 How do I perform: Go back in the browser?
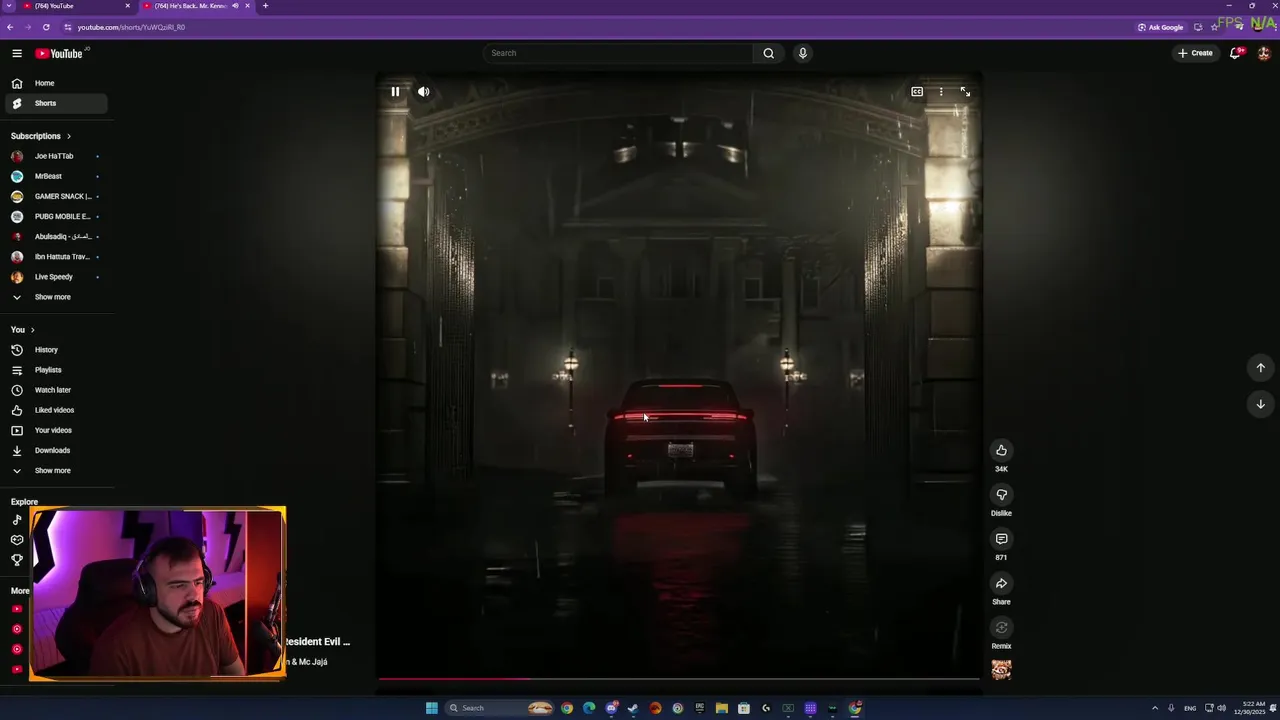point(10,27)
